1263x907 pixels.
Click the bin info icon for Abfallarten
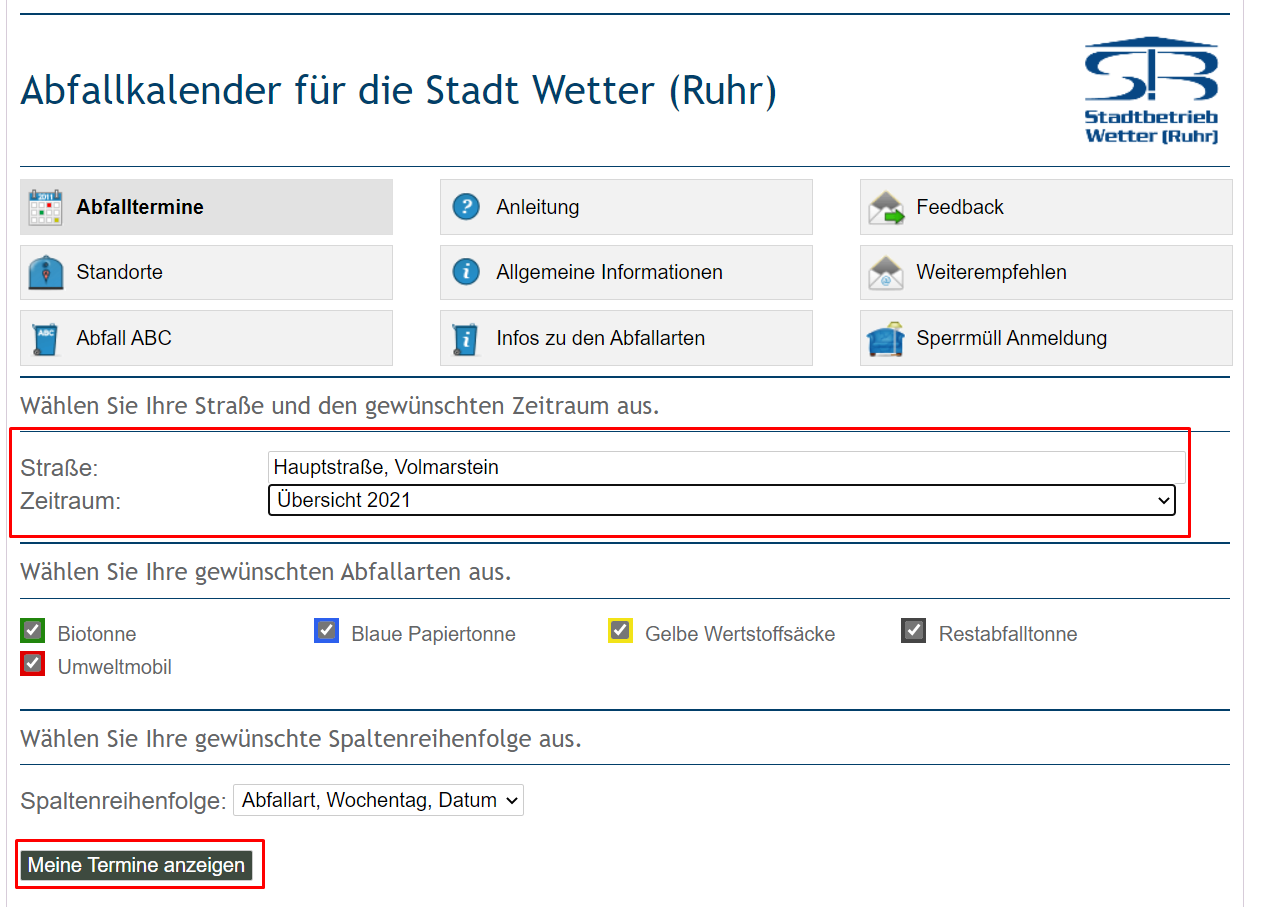click(x=466, y=339)
